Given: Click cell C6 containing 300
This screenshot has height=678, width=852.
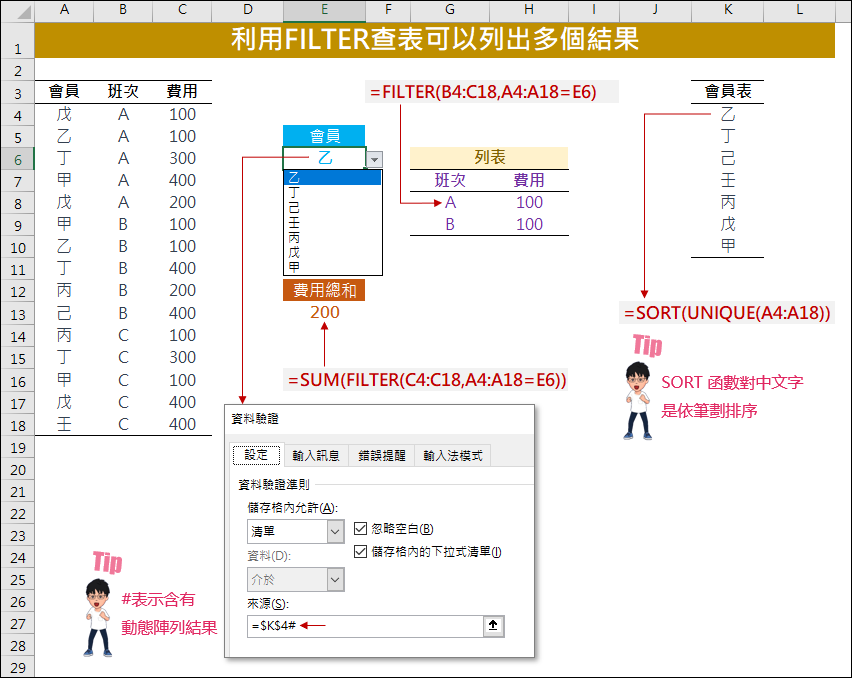Looking at the screenshot, I should tap(182, 158).
